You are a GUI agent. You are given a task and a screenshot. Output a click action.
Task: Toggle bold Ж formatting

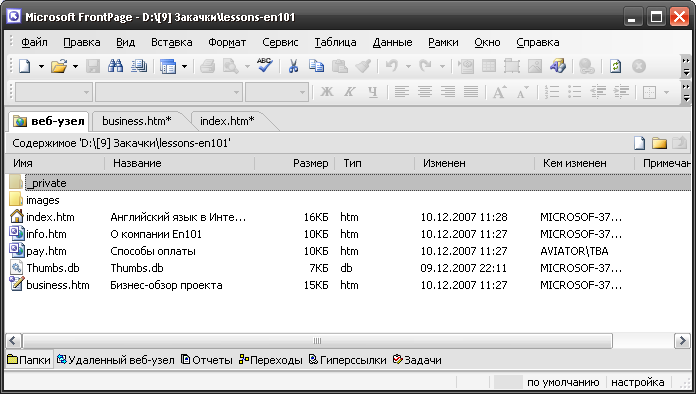tap(327, 92)
